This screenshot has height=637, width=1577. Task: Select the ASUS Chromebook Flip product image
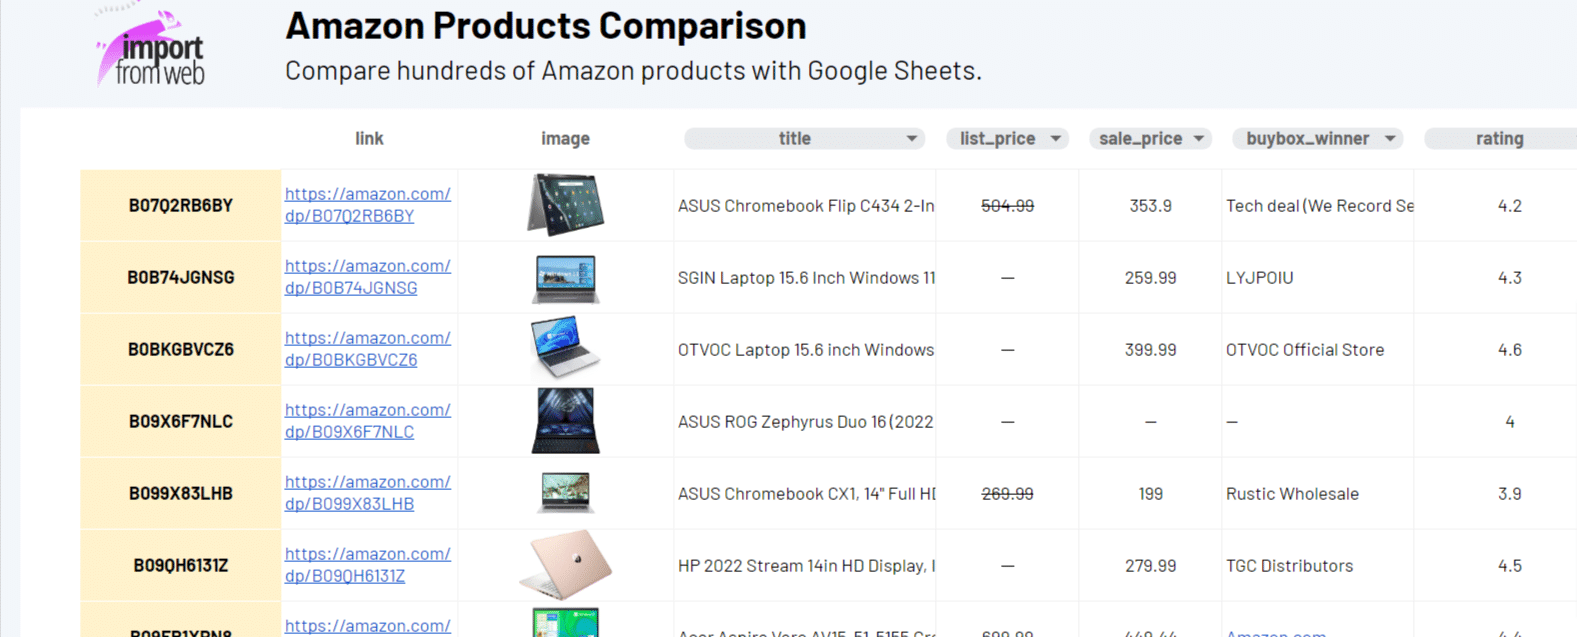[x=565, y=204]
